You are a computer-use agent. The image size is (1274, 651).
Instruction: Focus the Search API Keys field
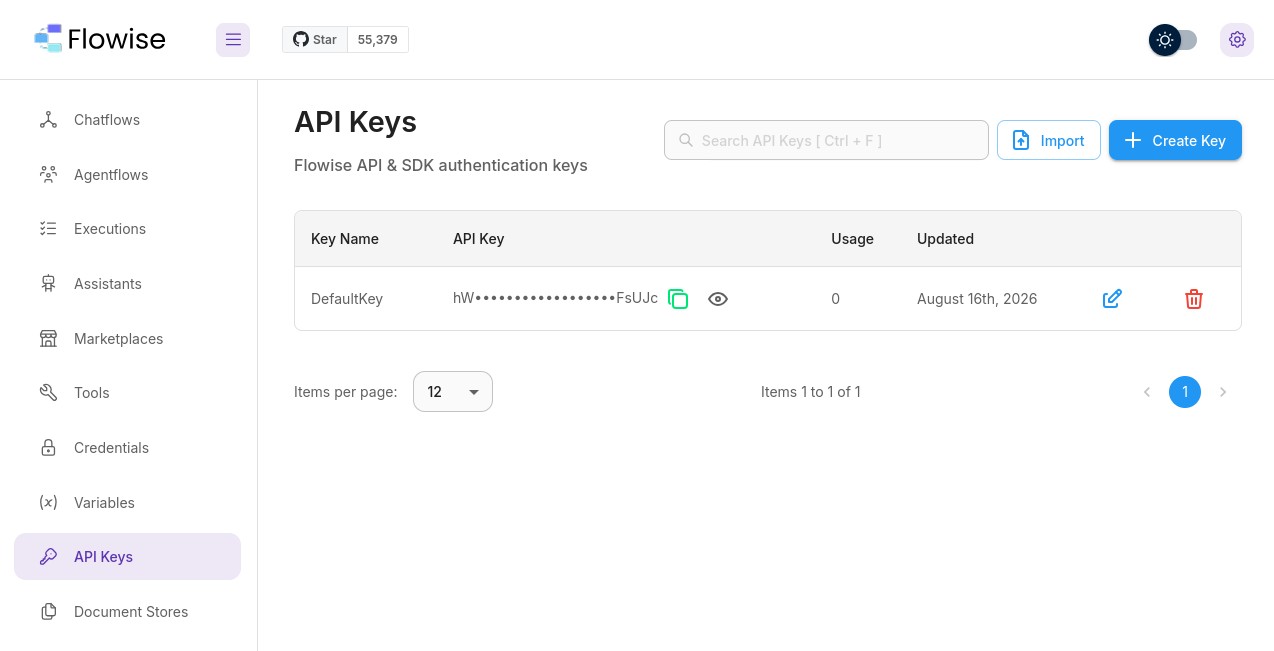[x=826, y=140]
